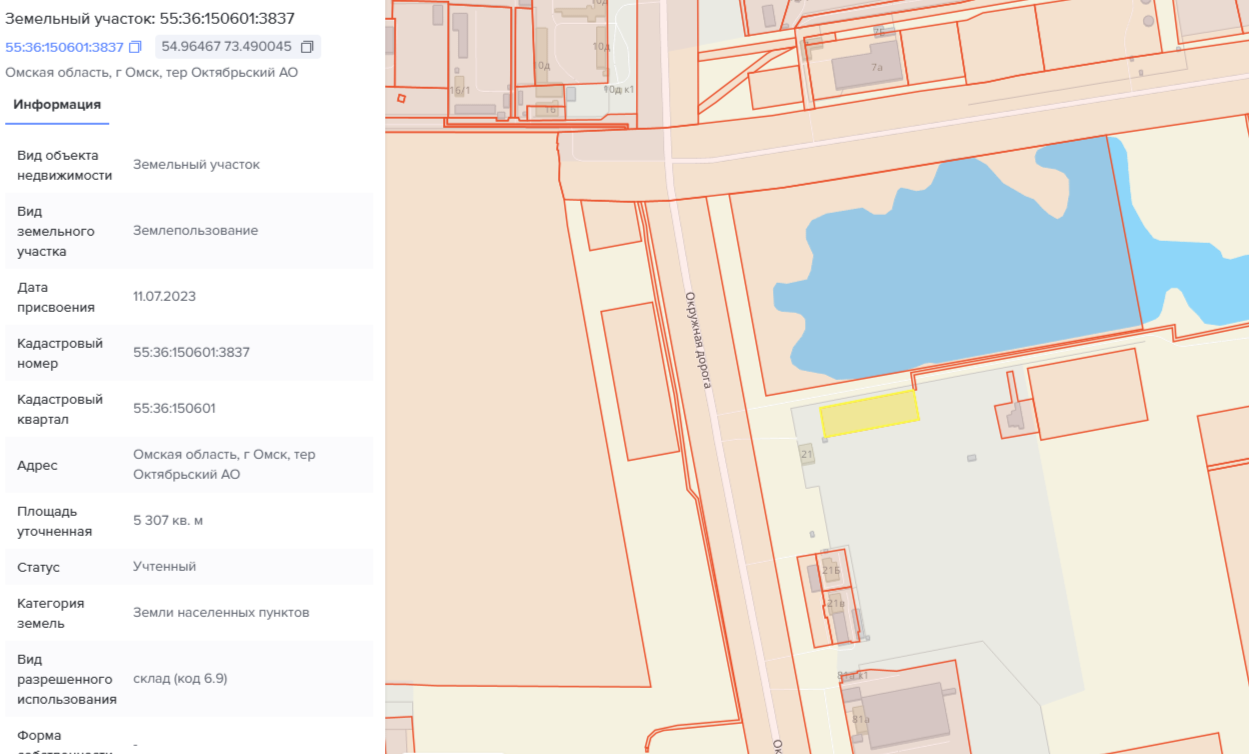Select building labeled 7a on the map
Viewport: 1249px width, 754px height.
pyautogui.click(x=866, y=67)
